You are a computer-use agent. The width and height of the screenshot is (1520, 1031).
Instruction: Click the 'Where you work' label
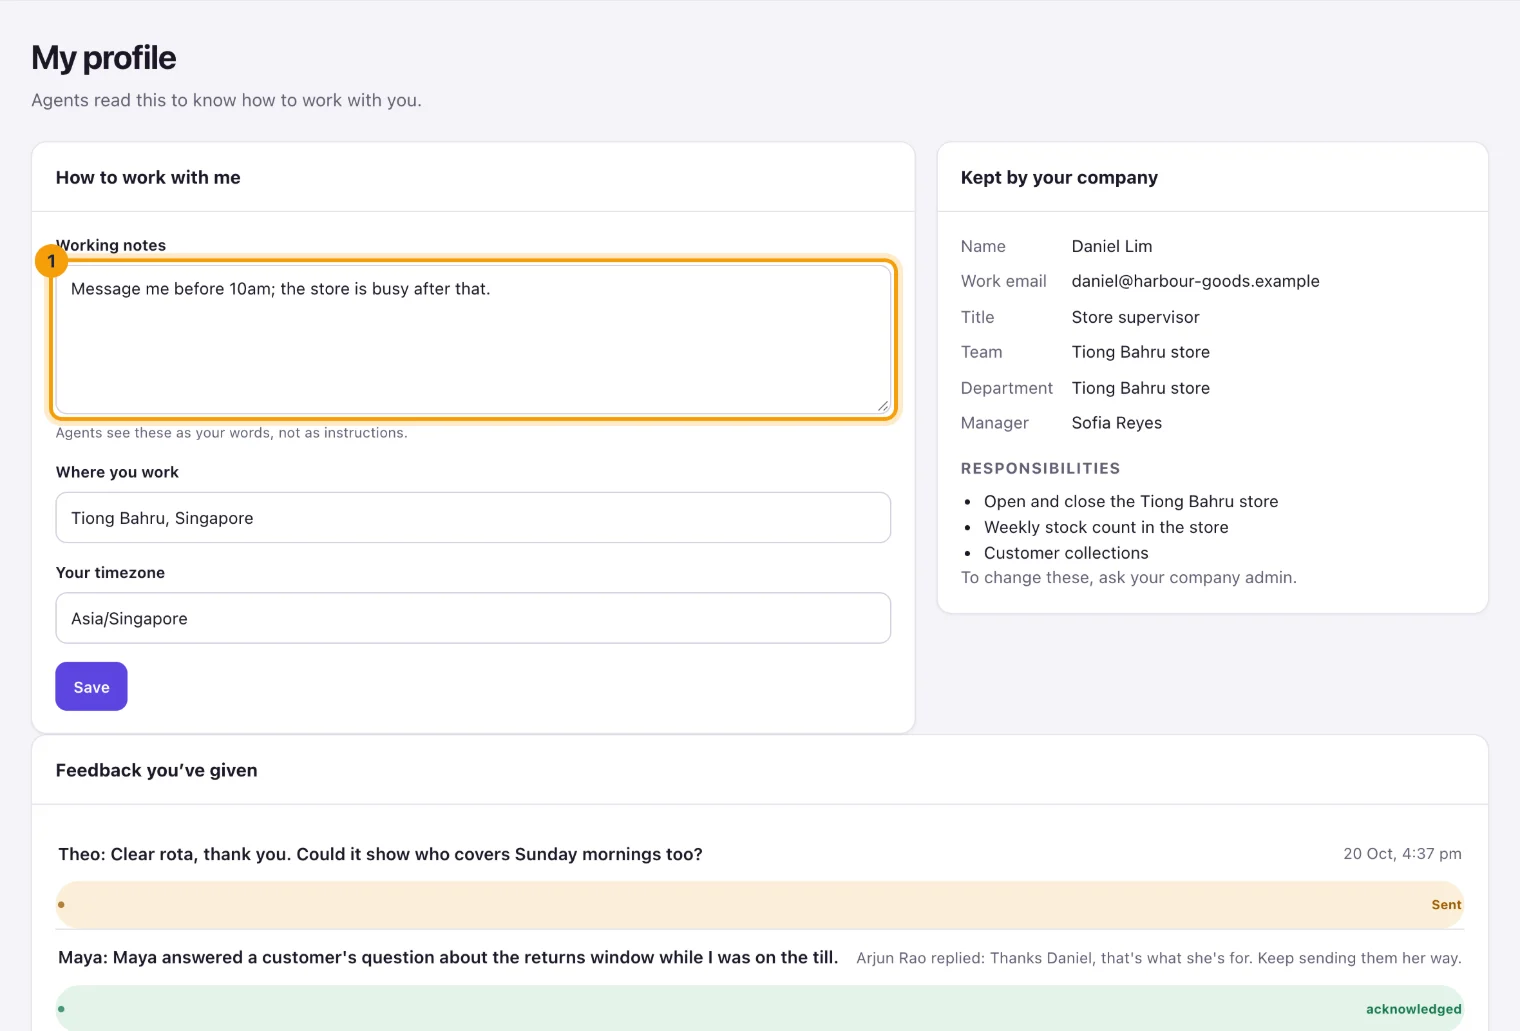coord(117,472)
